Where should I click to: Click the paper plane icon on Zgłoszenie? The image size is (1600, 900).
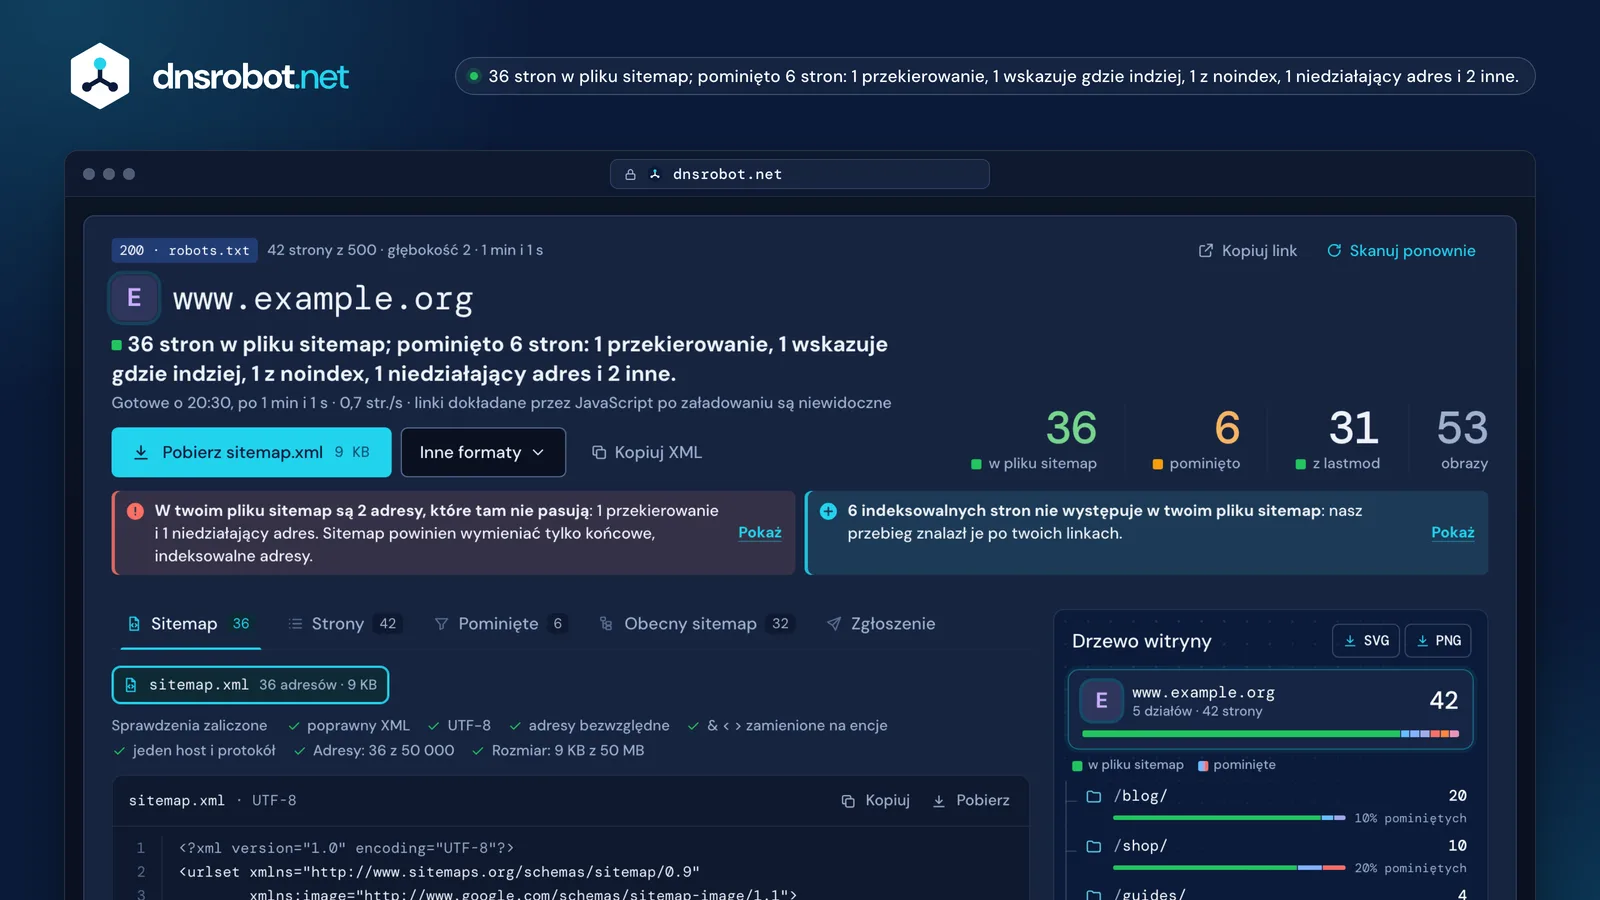(x=834, y=624)
